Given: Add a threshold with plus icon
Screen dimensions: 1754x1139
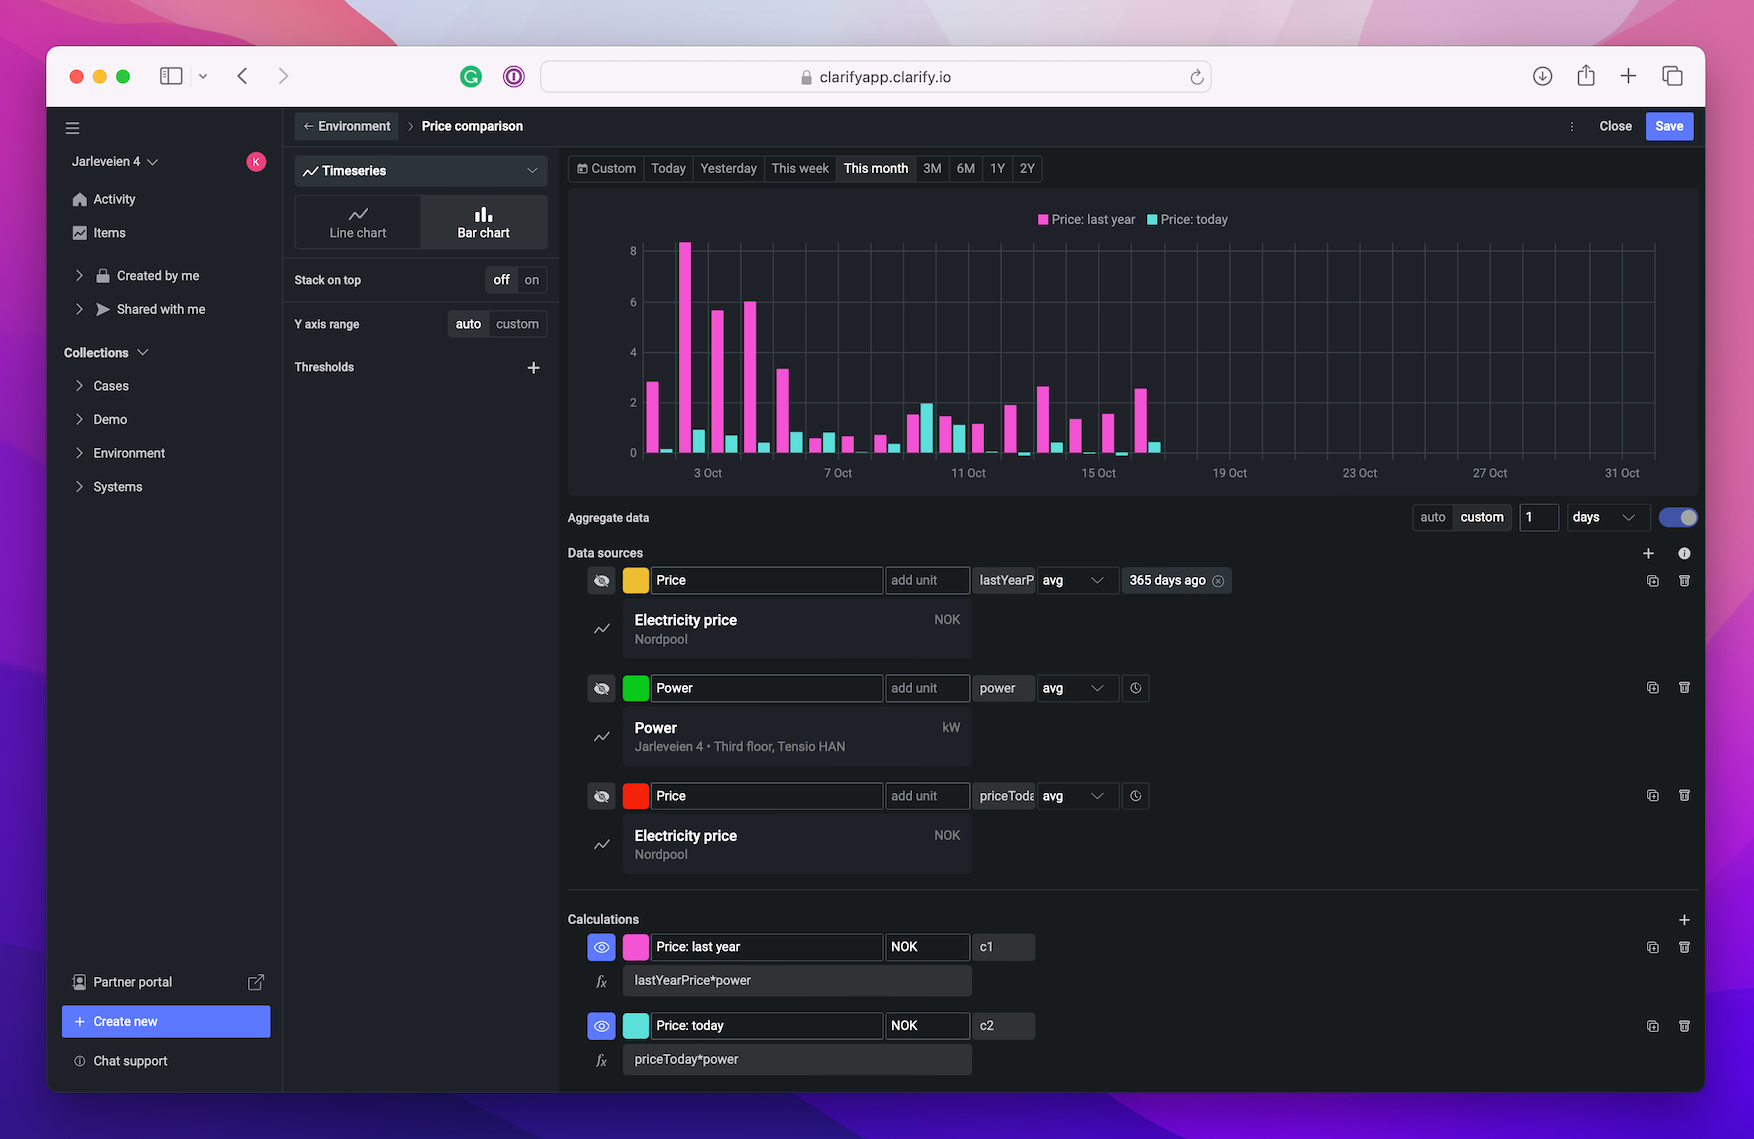Looking at the screenshot, I should tap(533, 367).
